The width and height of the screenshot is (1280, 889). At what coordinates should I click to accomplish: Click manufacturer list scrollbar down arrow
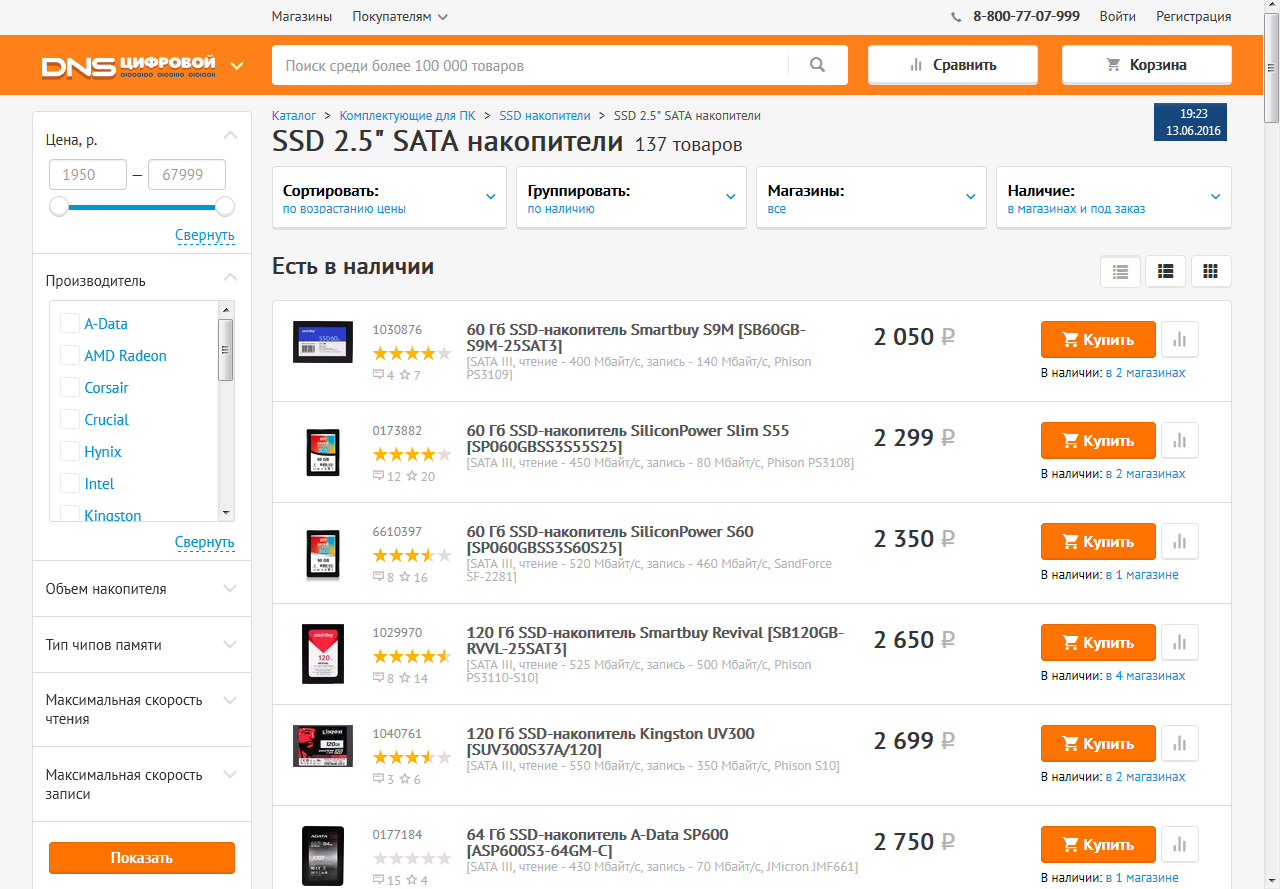coord(226,512)
